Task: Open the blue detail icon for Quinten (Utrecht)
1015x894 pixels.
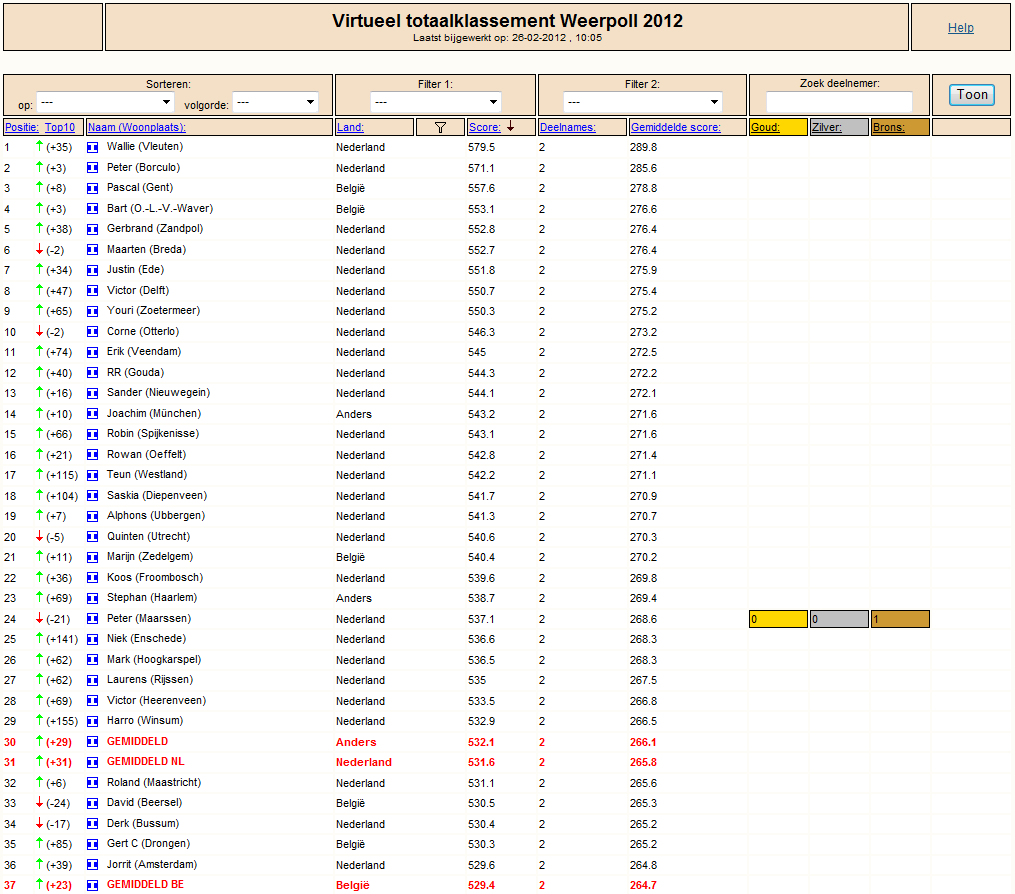Action: (93, 537)
